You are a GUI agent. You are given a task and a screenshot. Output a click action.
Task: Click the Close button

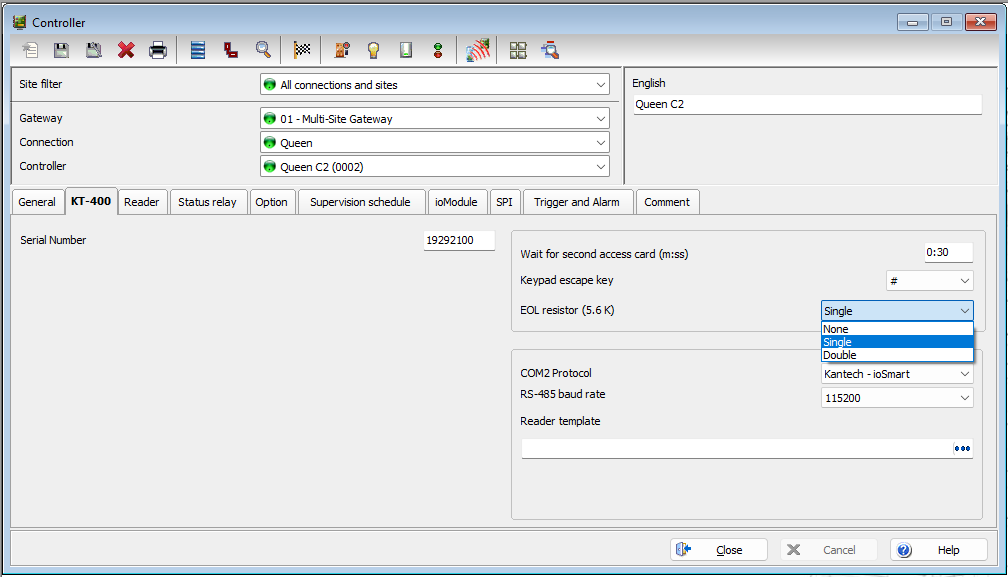pyautogui.click(x=719, y=550)
